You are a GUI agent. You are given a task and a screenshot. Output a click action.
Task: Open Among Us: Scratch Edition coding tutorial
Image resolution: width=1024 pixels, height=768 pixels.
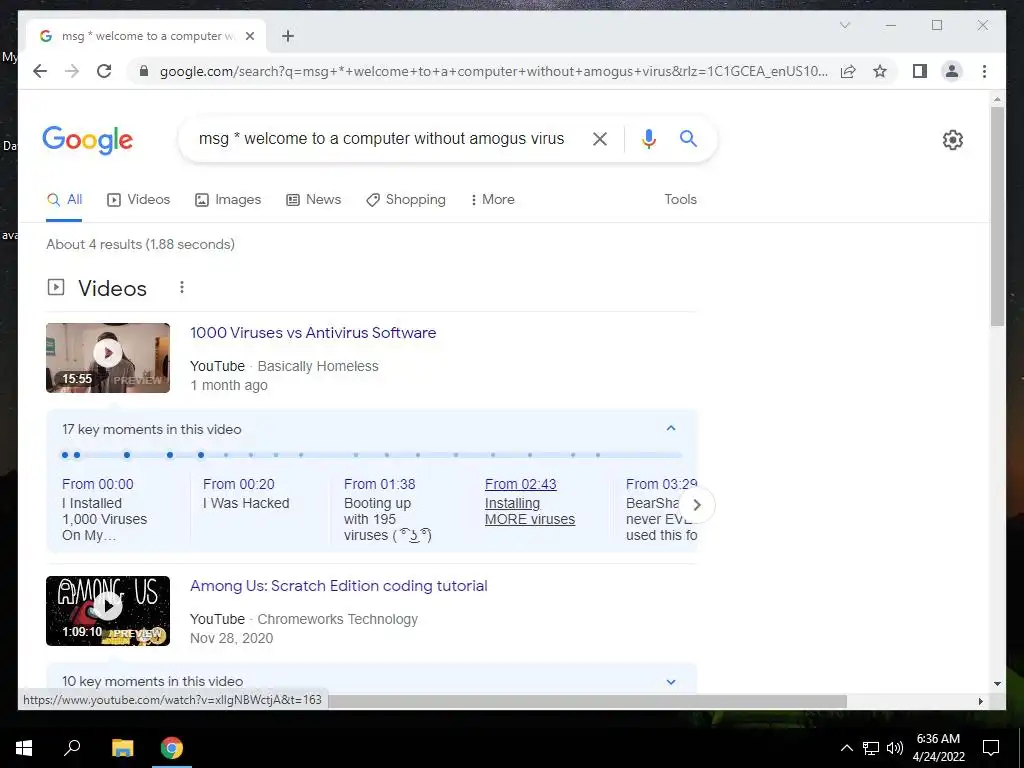coord(338,586)
